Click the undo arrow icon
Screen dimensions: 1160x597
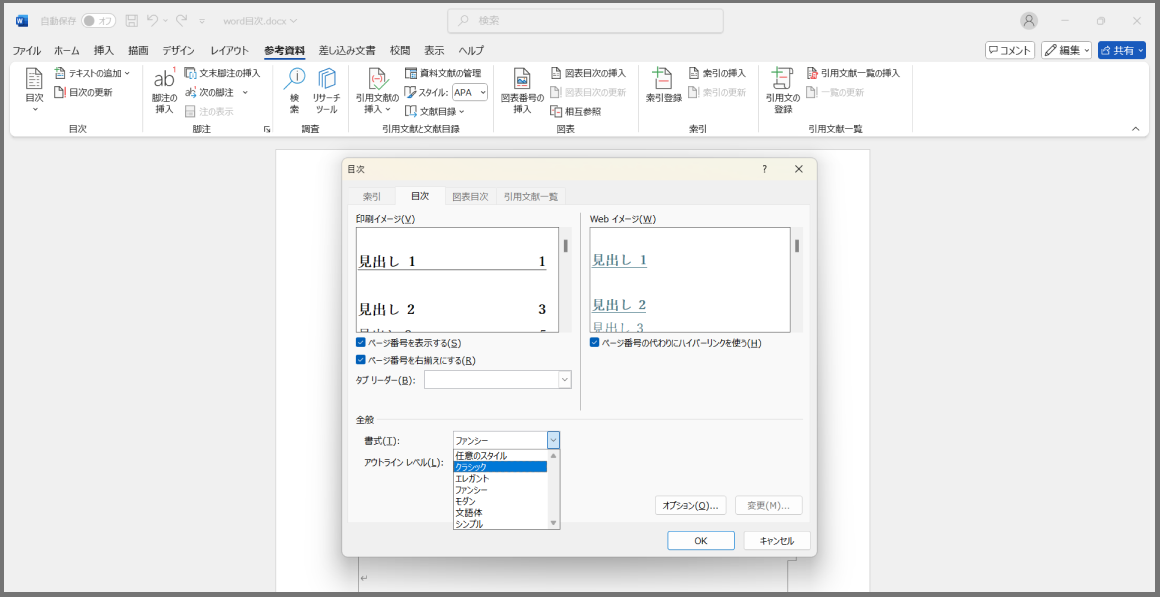click(152, 21)
